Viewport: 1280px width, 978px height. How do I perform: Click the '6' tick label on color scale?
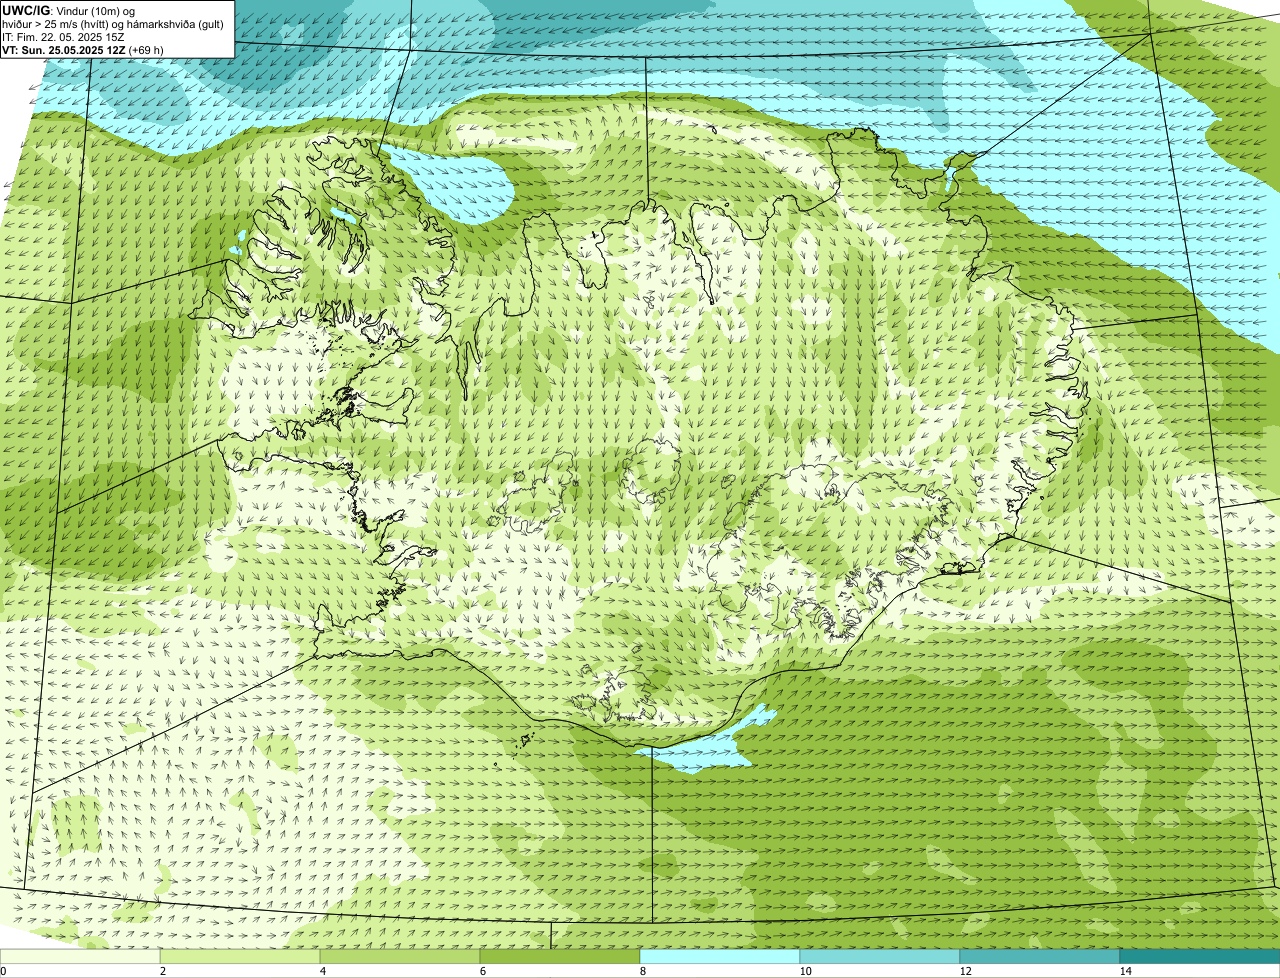pos(482,971)
